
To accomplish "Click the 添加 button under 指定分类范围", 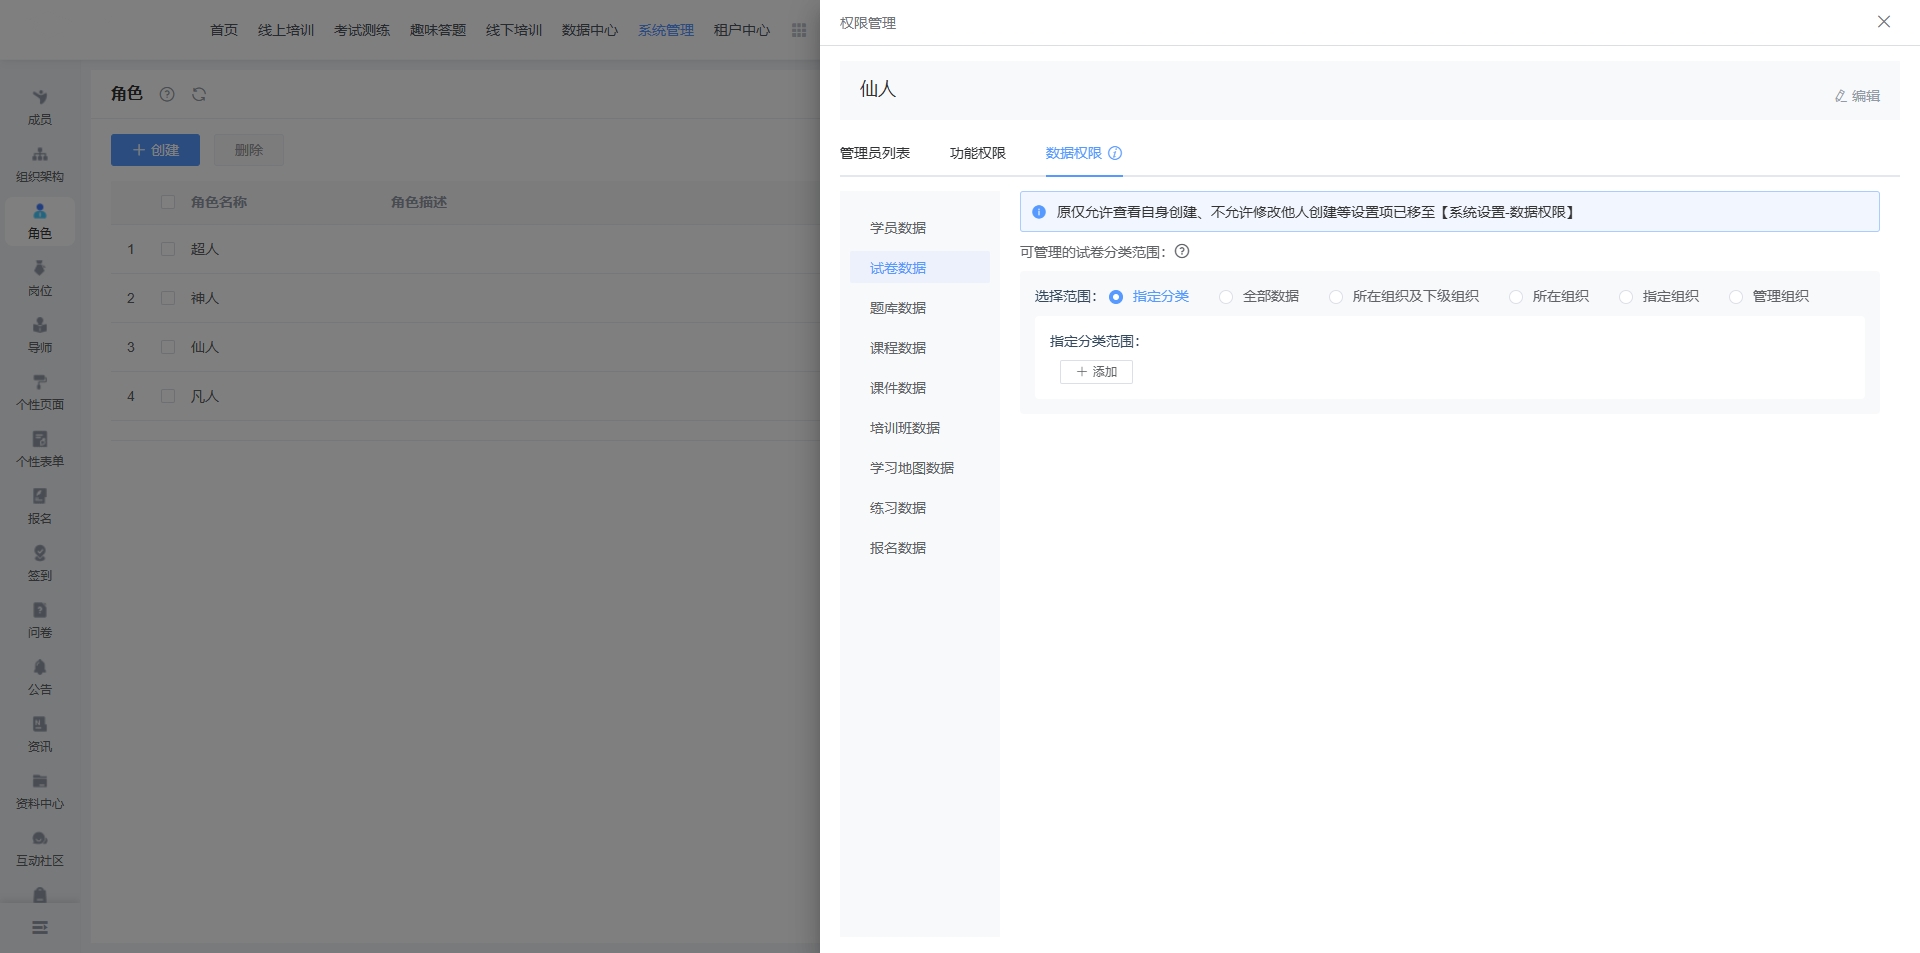I will coord(1096,372).
